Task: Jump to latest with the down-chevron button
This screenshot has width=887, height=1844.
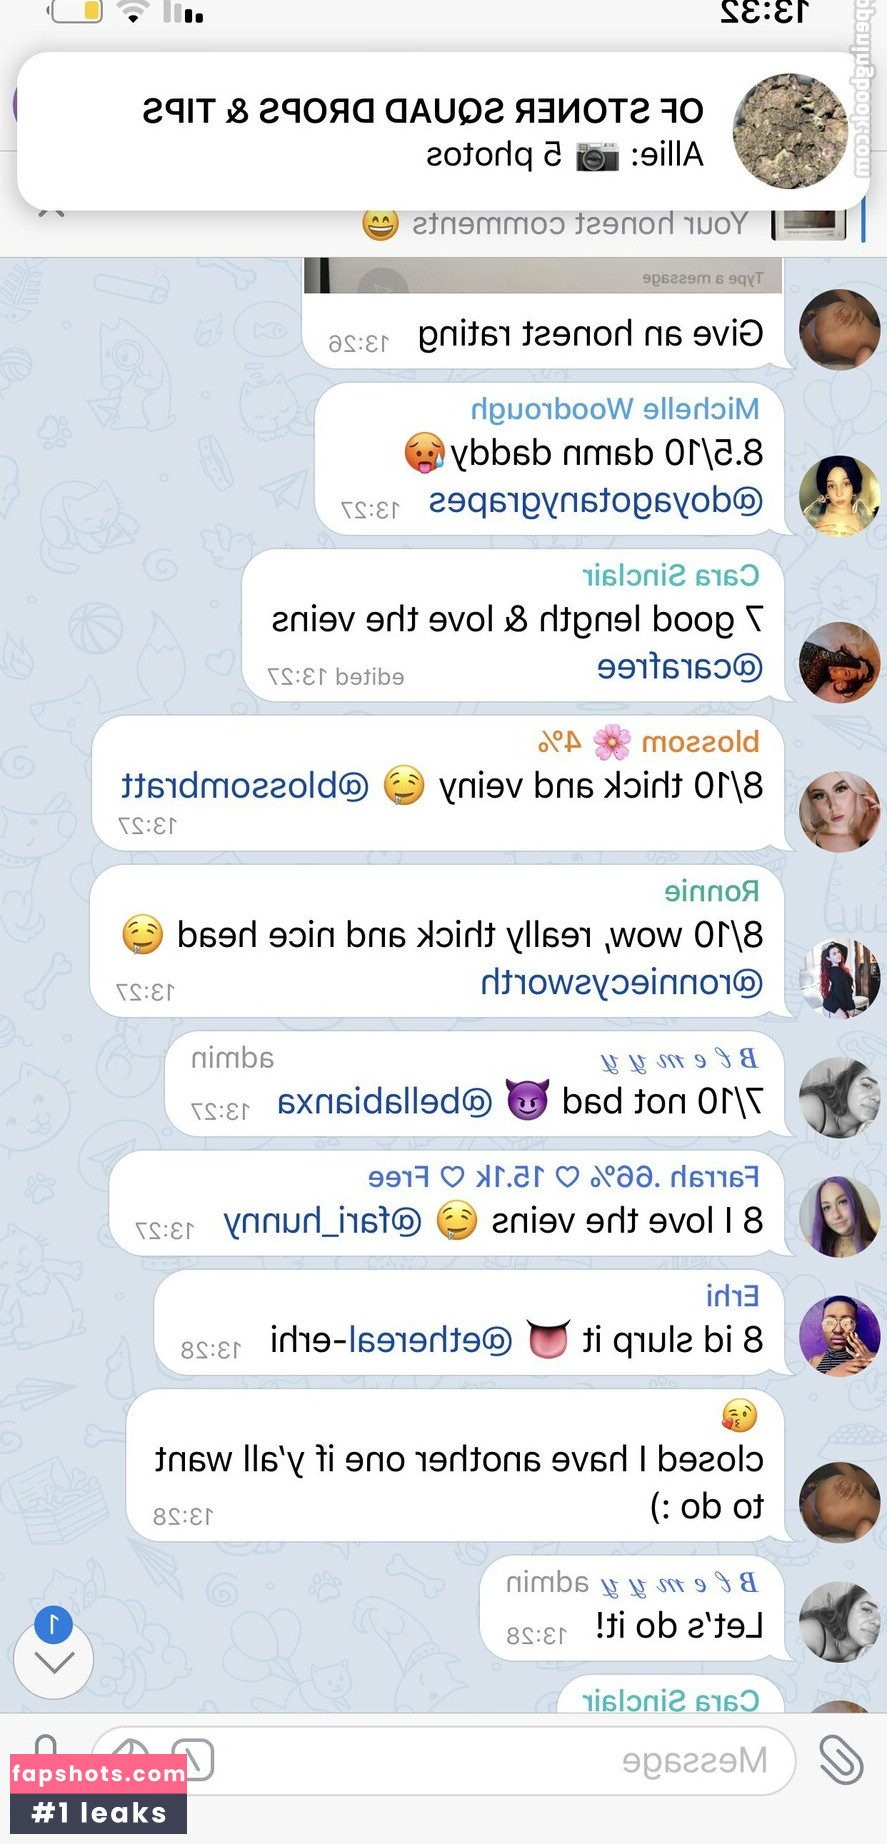Action: click(x=54, y=1662)
